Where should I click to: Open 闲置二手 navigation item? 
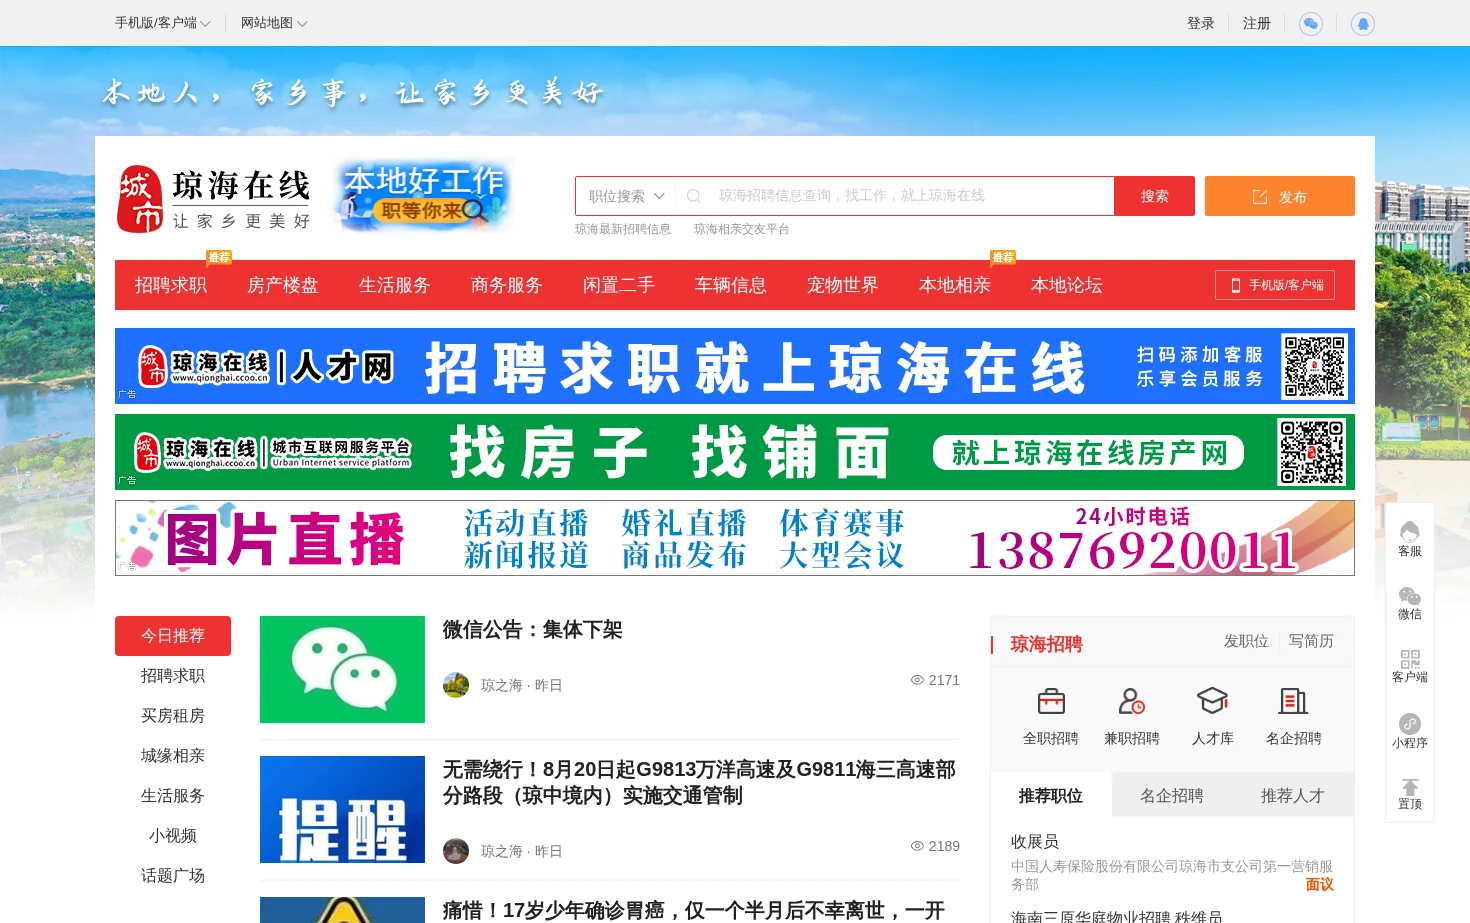[x=619, y=285]
